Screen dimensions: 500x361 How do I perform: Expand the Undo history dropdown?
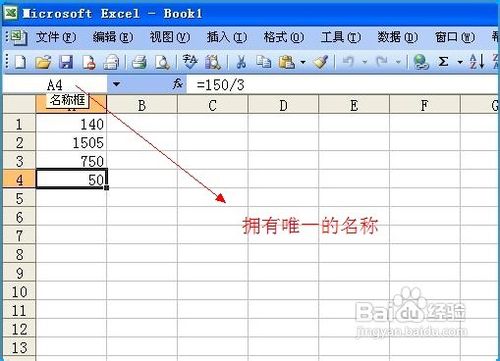point(365,62)
